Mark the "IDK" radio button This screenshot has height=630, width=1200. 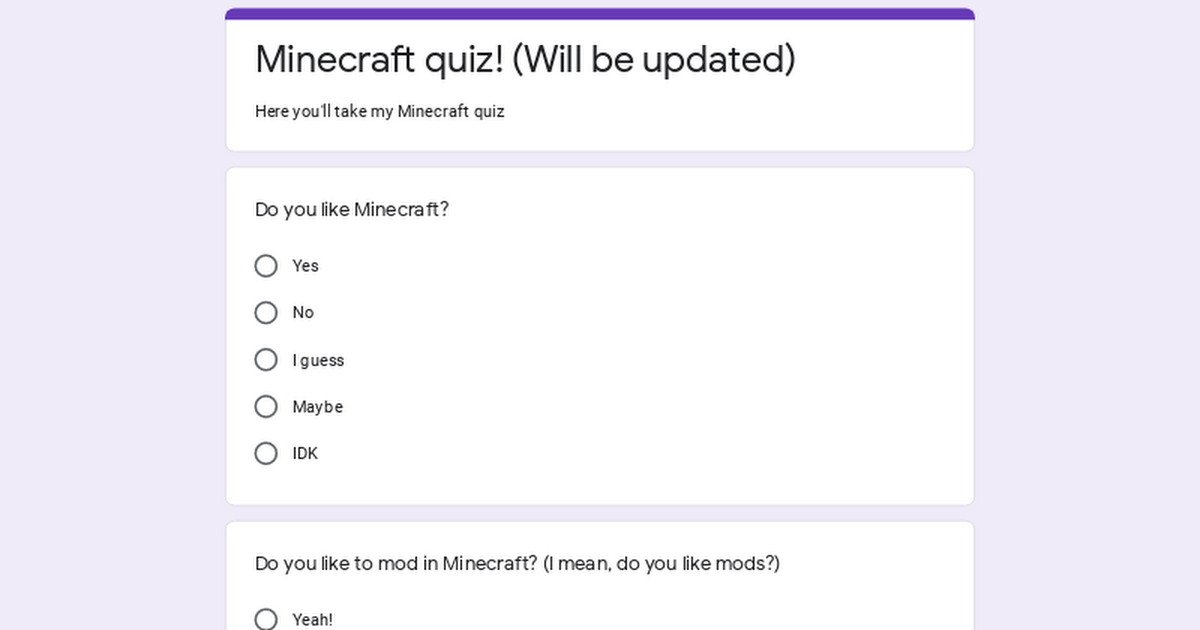pos(266,454)
